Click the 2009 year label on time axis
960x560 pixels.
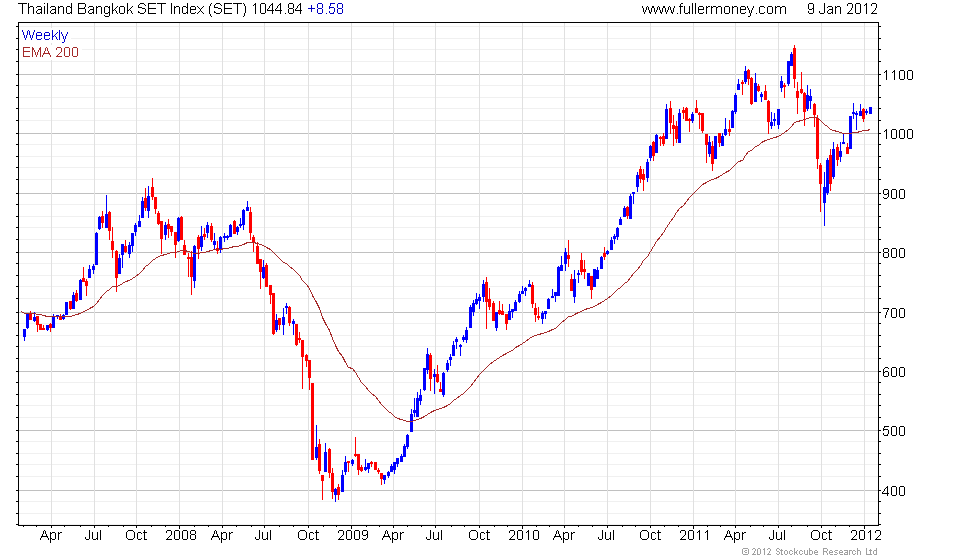[x=353, y=536]
